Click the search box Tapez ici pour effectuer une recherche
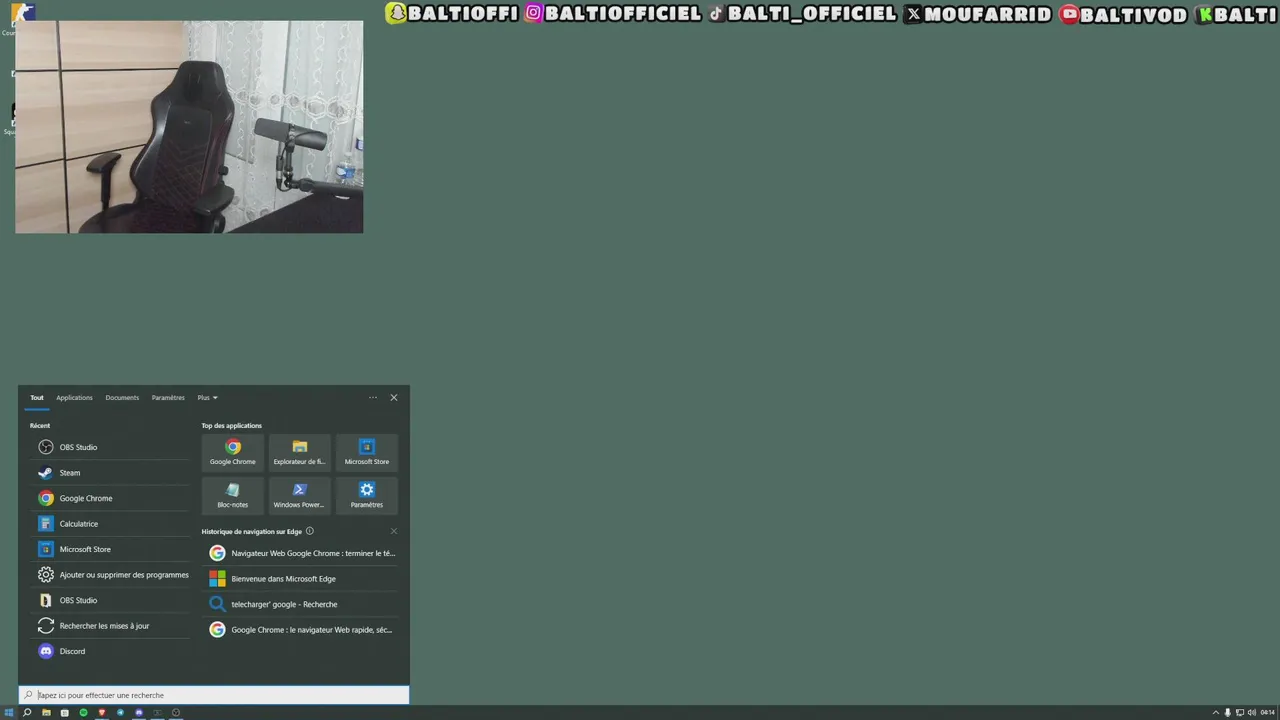The image size is (1280, 720). pyautogui.click(x=214, y=695)
